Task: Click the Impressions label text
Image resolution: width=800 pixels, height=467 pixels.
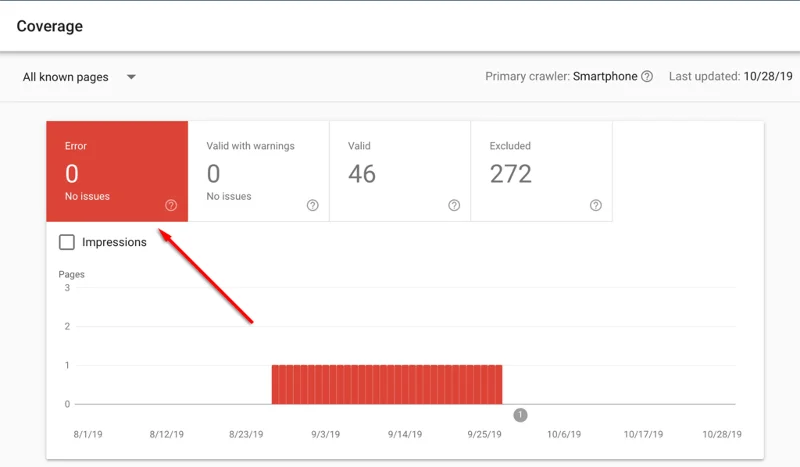Action: tap(114, 242)
